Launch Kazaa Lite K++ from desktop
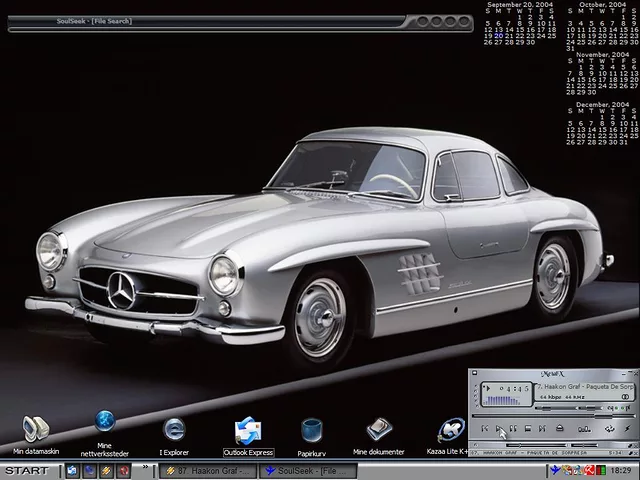 point(448,436)
